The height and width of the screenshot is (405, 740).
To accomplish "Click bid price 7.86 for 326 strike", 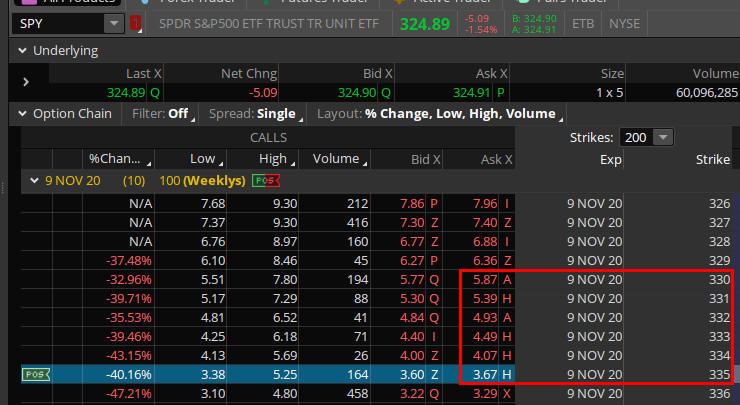I will [412, 203].
